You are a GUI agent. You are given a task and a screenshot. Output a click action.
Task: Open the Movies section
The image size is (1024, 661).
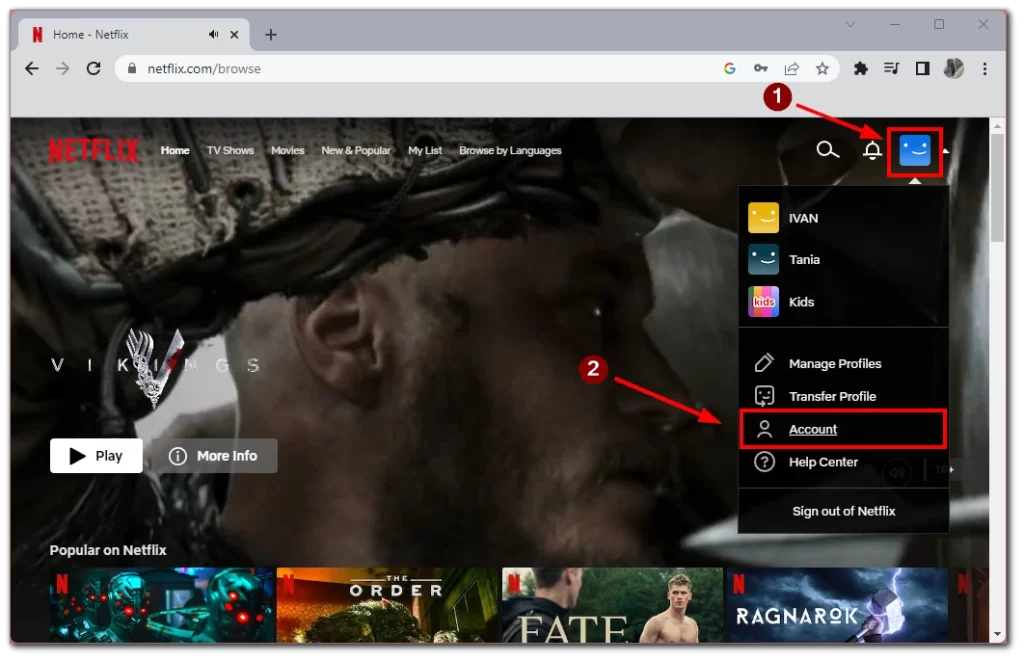(x=287, y=150)
